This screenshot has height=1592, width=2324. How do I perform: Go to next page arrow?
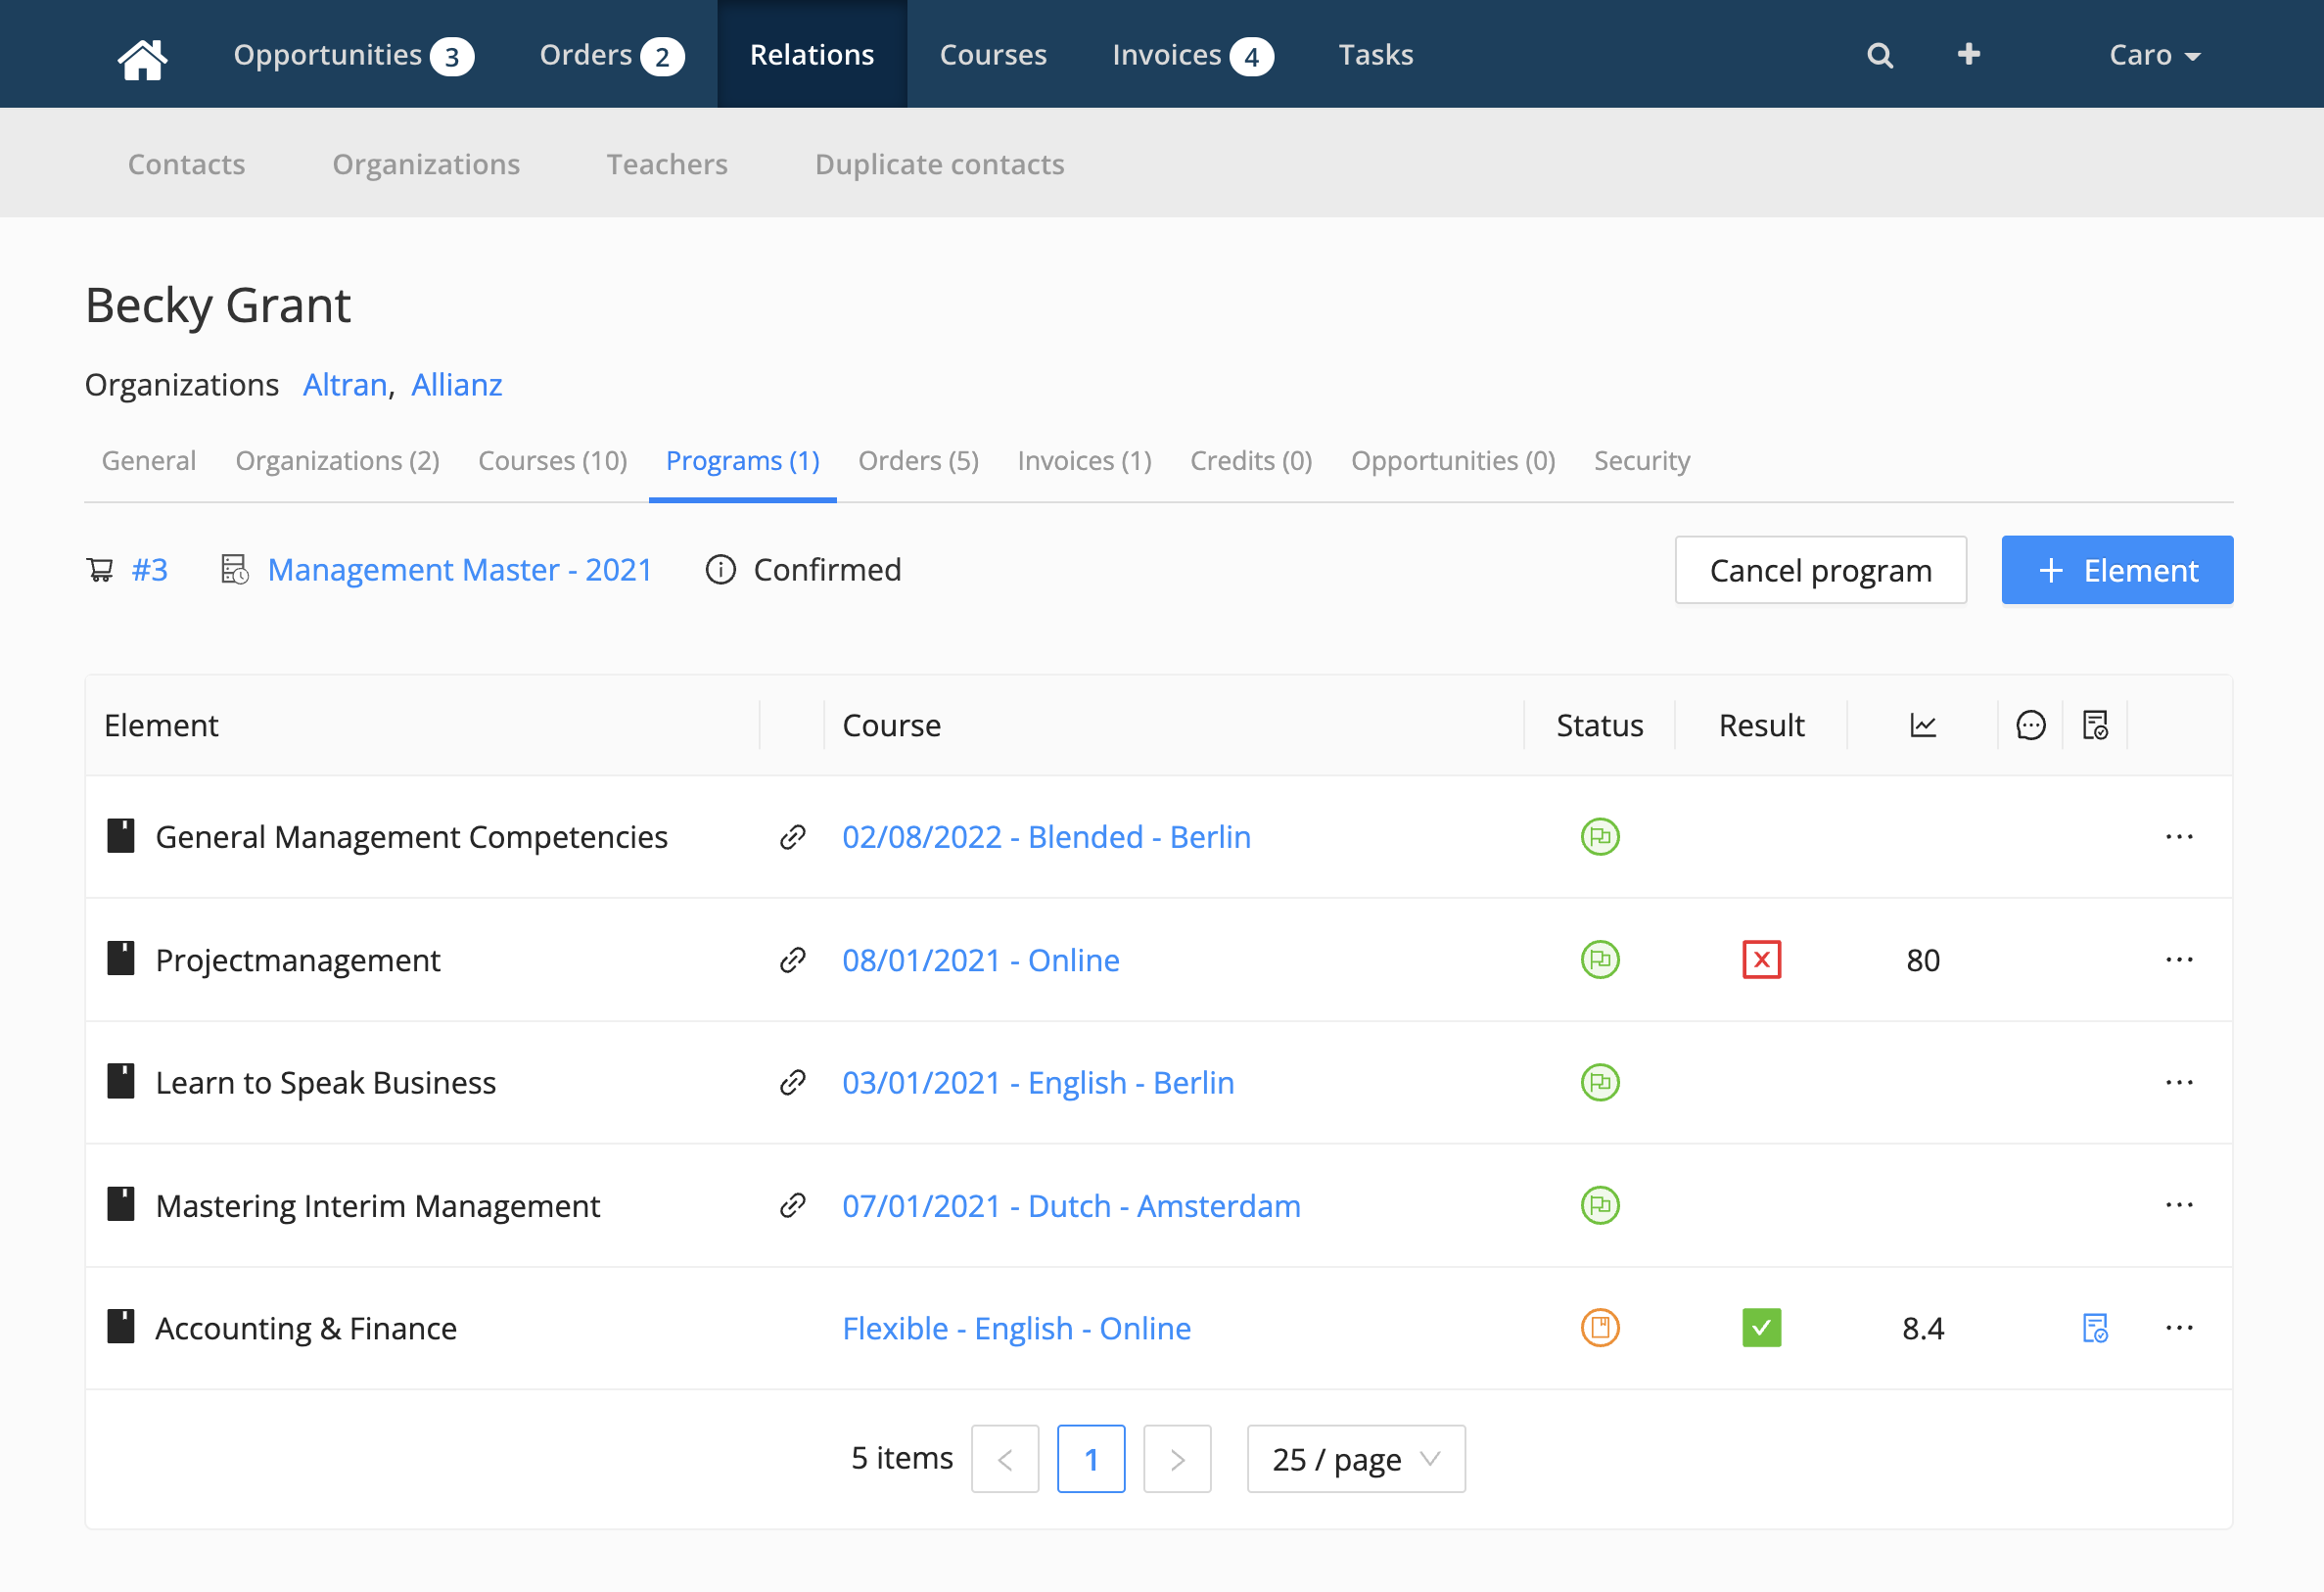coord(1177,1459)
